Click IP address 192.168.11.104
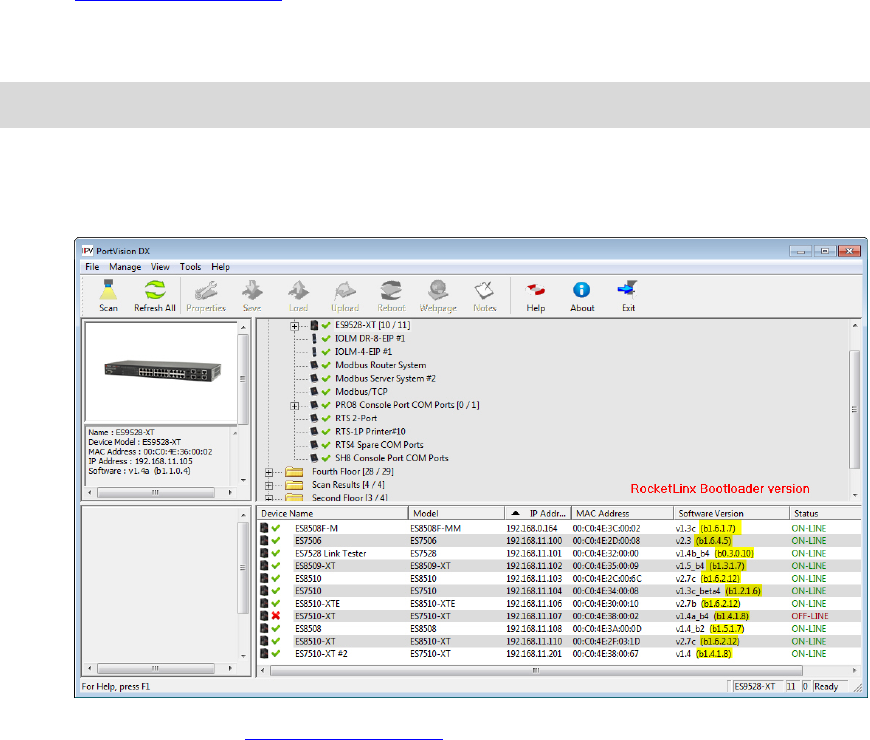 tap(534, 591)
